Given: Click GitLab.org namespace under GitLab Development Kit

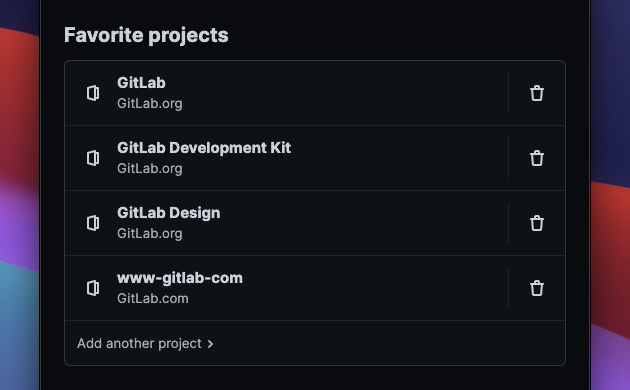Looking at the screenshot, I should [149, 169].
